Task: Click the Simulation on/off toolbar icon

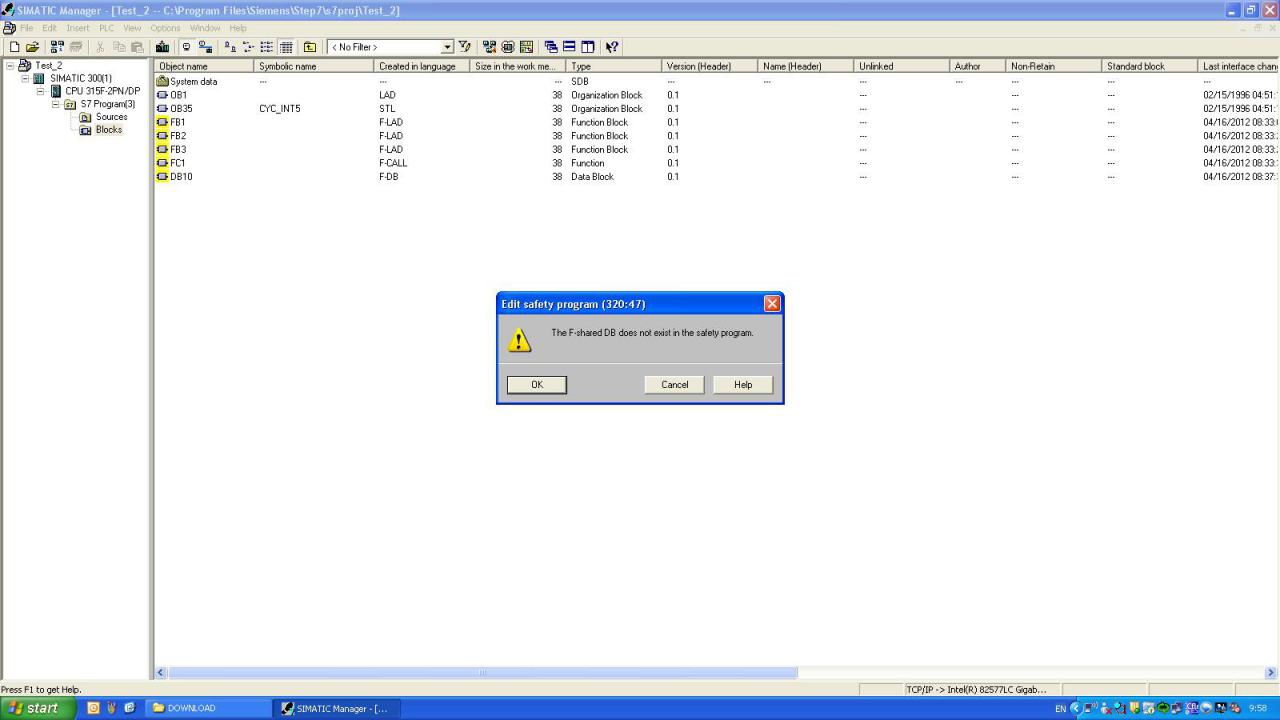Action: pos(508,47)
